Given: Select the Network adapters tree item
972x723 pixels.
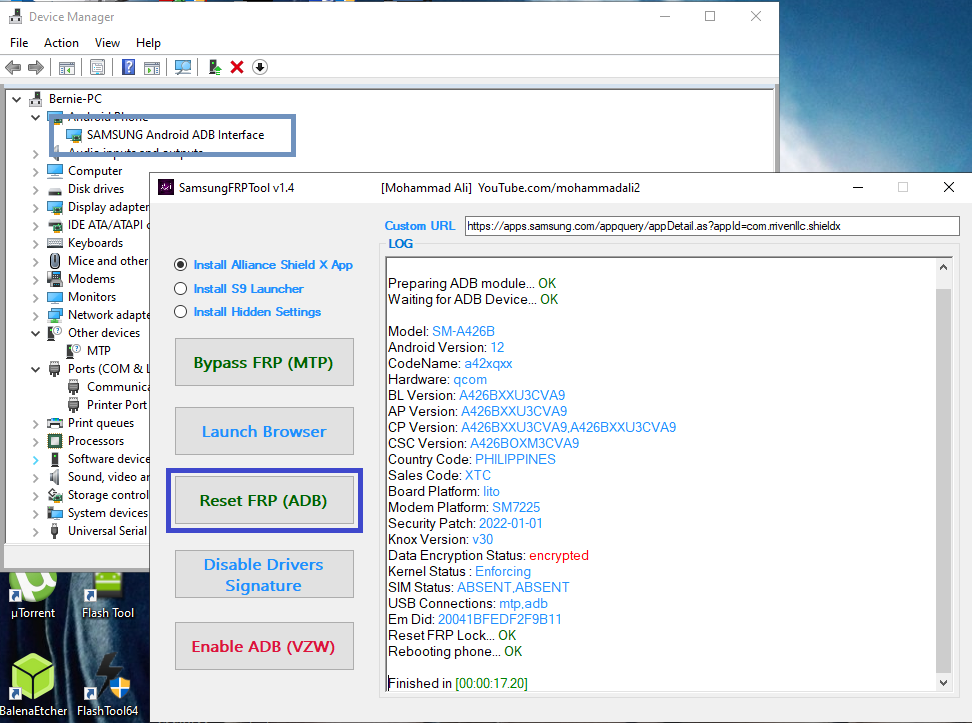Looking at the screenshot, I should coord(108,315).
